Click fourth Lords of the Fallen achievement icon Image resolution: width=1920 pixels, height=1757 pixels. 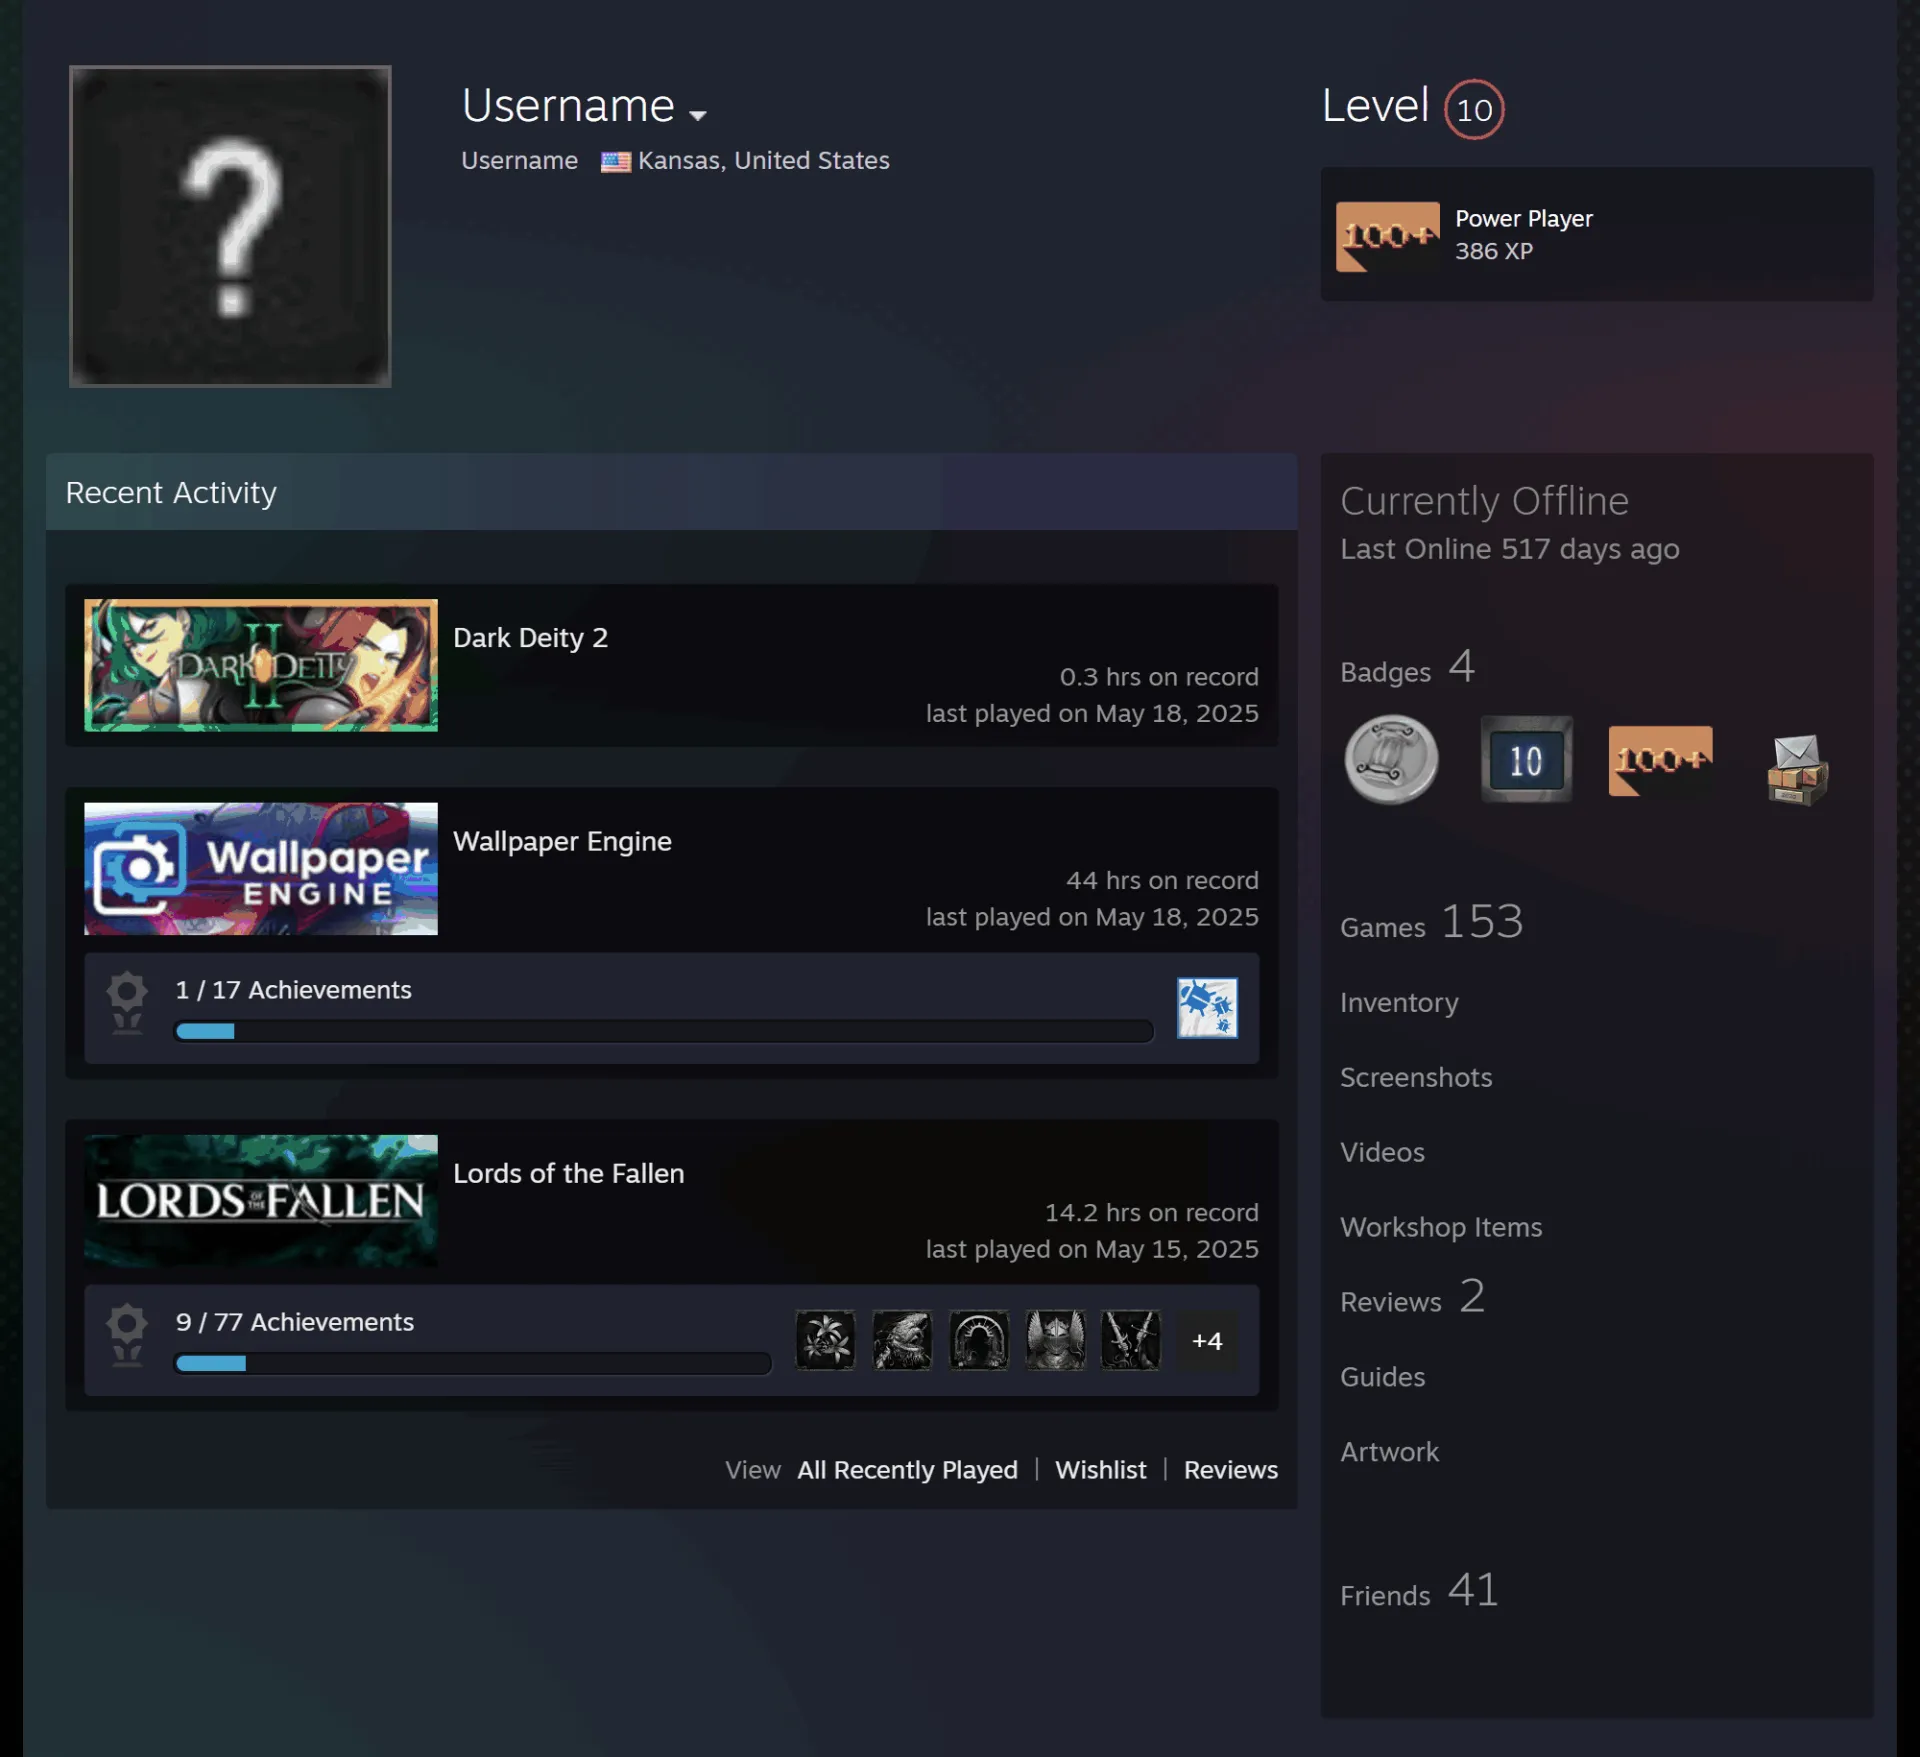tap(1055, 1340)
